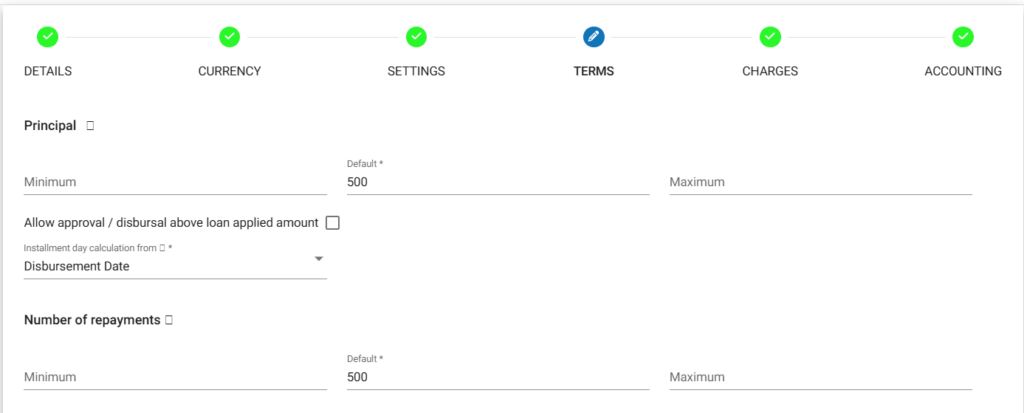Click the Principal Minimum input field
The image size is (1024, 413).
click(175, 182)
